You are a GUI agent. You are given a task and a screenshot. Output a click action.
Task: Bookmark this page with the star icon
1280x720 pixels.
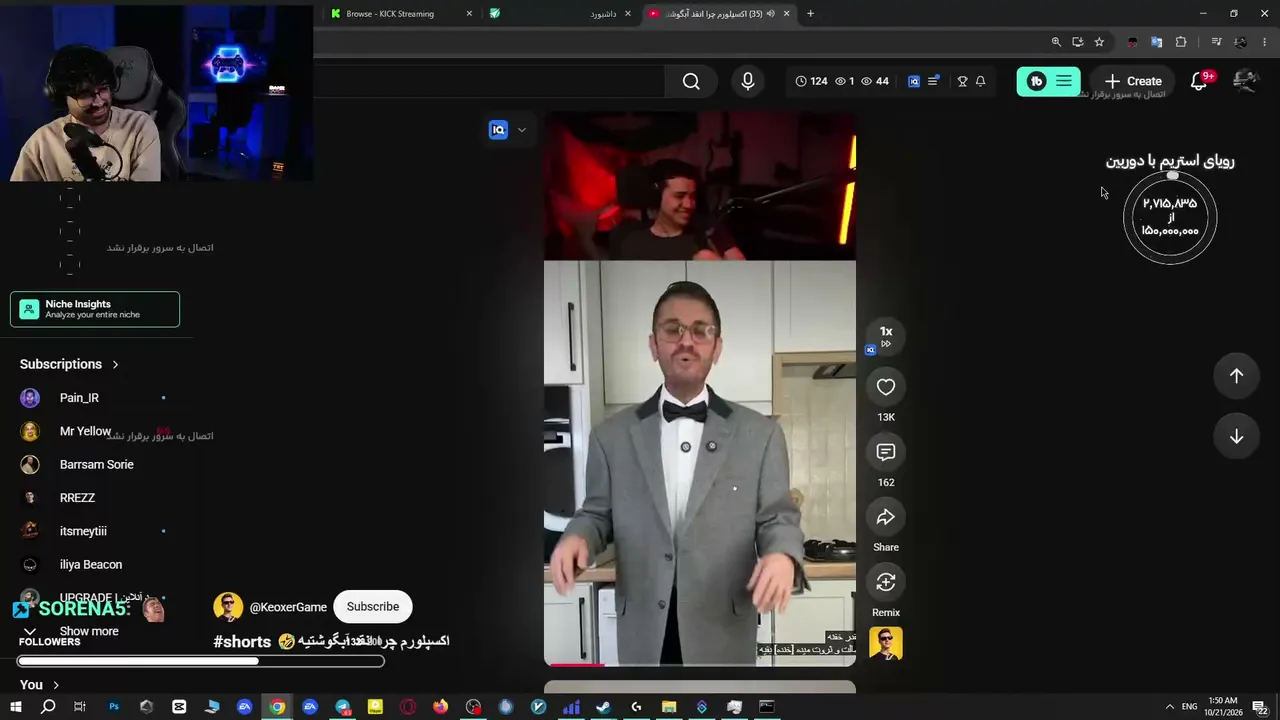pos(1099,42)
